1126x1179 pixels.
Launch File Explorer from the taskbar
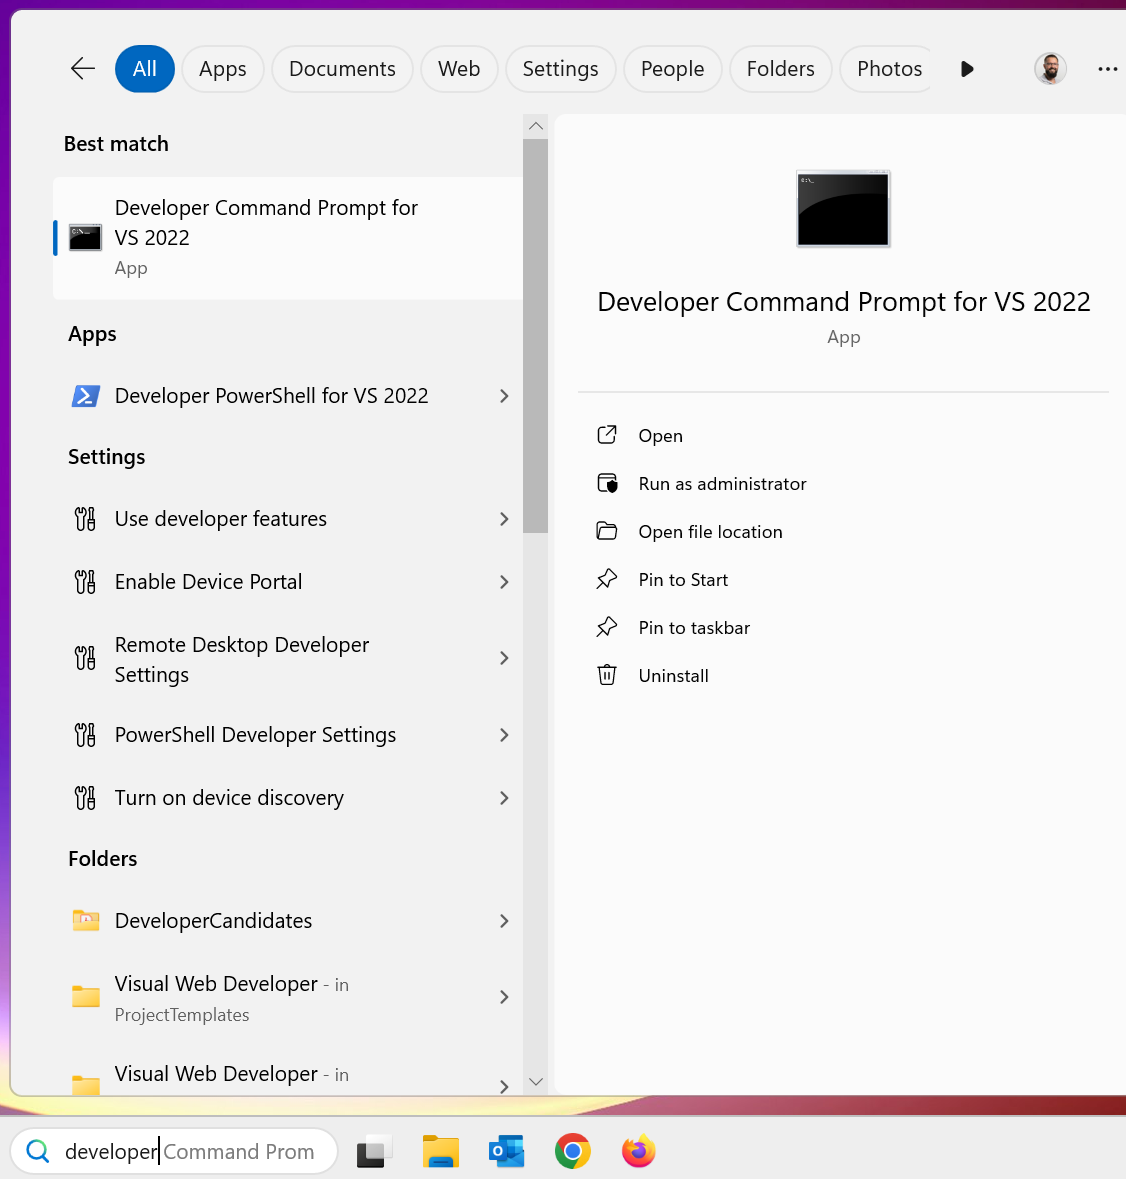pos(440,1152)
